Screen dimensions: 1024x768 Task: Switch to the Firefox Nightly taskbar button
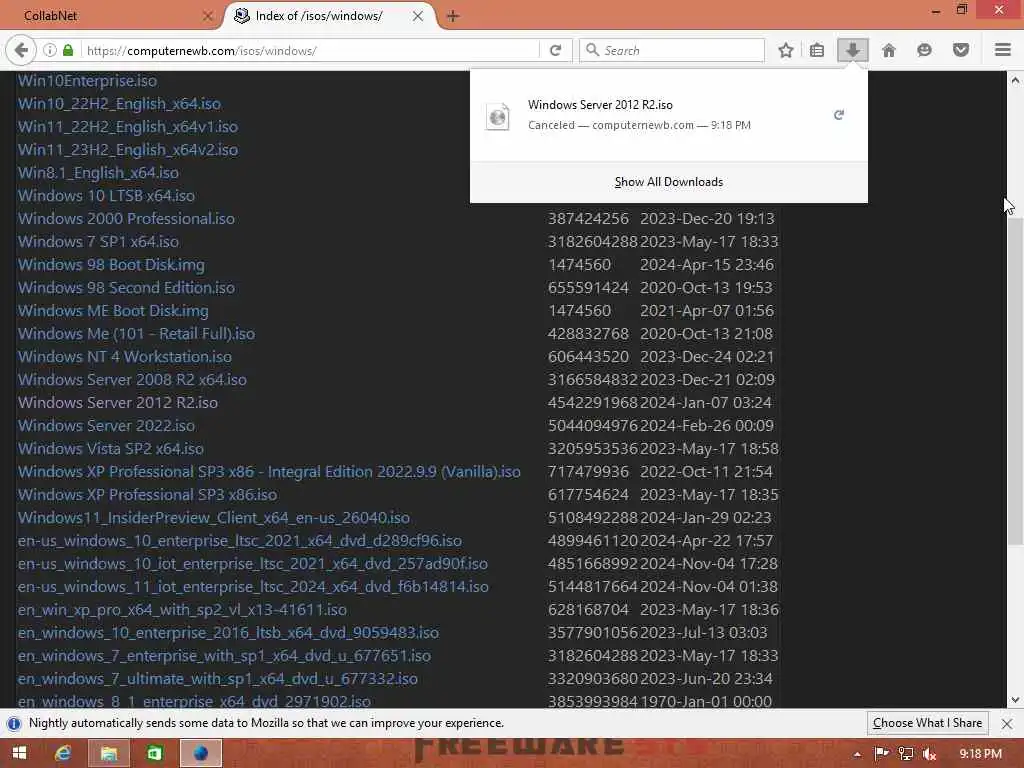coord(200,753)
